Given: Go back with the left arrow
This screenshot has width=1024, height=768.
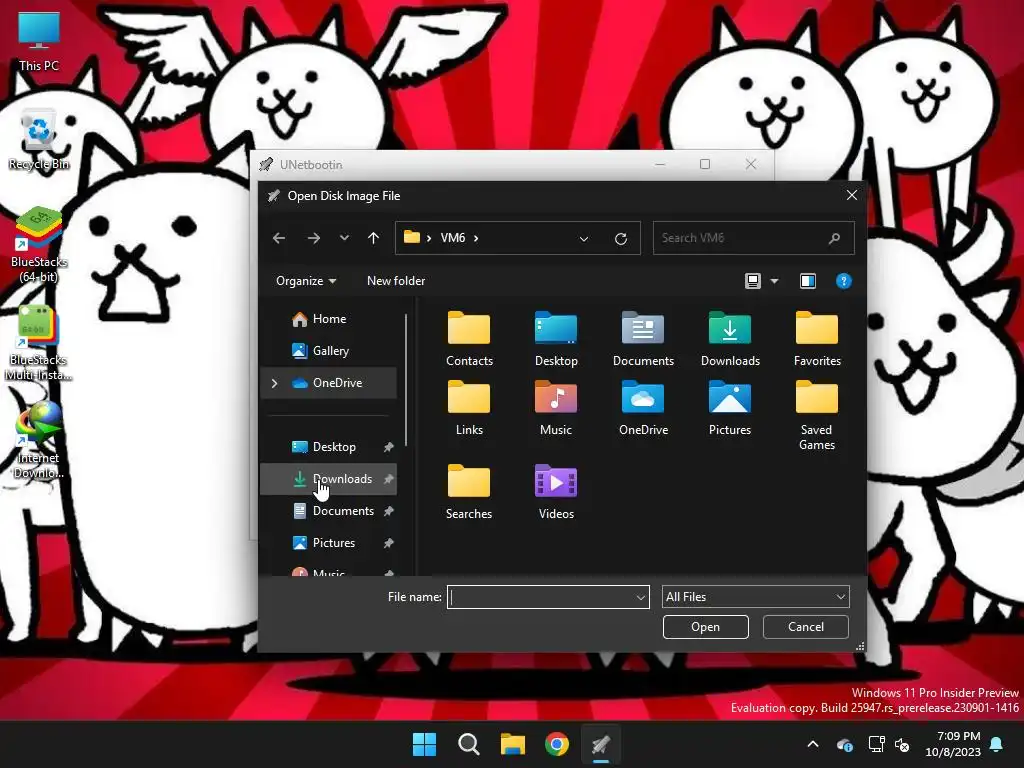Looking at the screenshot, I should point(279,238).
